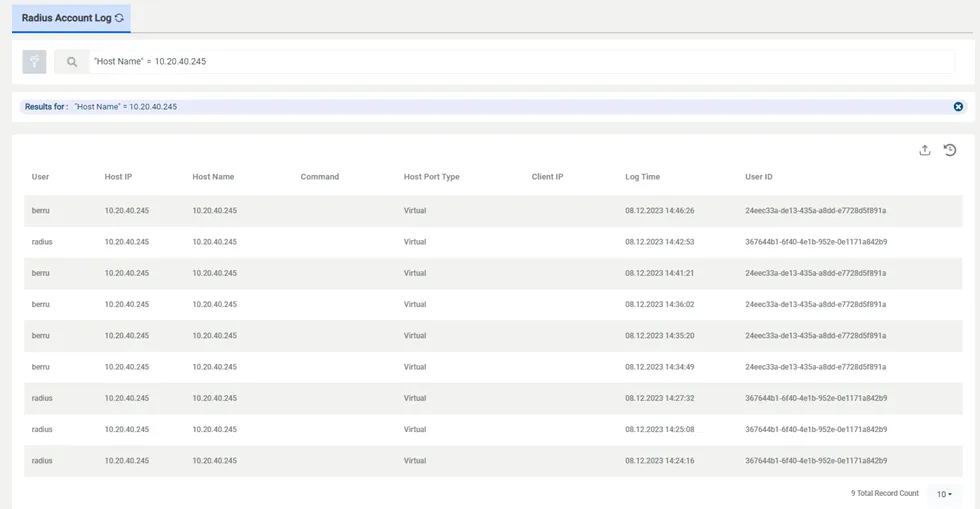Image resolution: width=980 pixels, height=509 pixels.
Task: Click User ID in the 14:42:53 row
Action: click(x=816, y=242)
